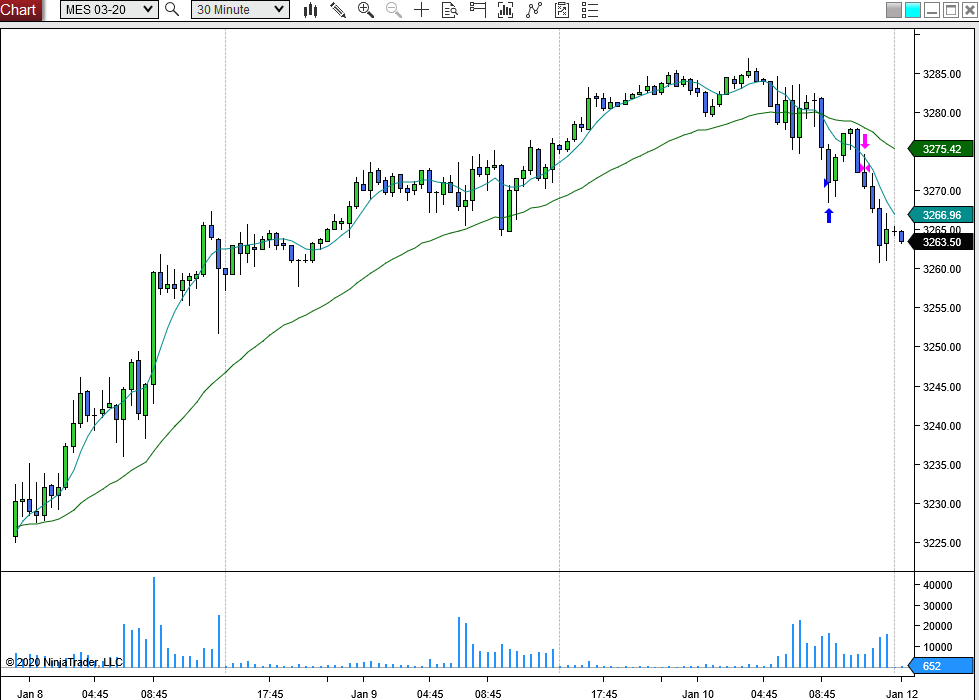Click the gray window link color square
The height and width of the screenshot is (700, 979).
894,10
